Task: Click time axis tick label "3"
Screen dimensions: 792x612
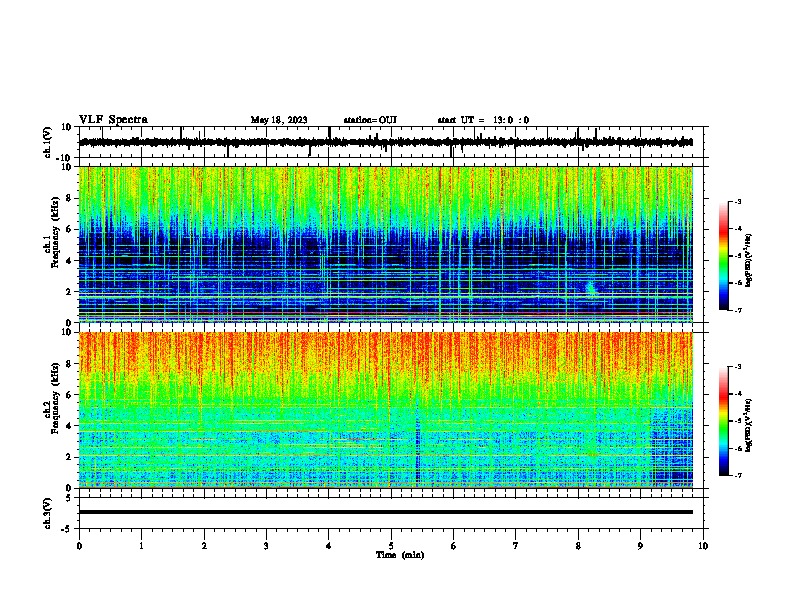Action: [266, 546]
